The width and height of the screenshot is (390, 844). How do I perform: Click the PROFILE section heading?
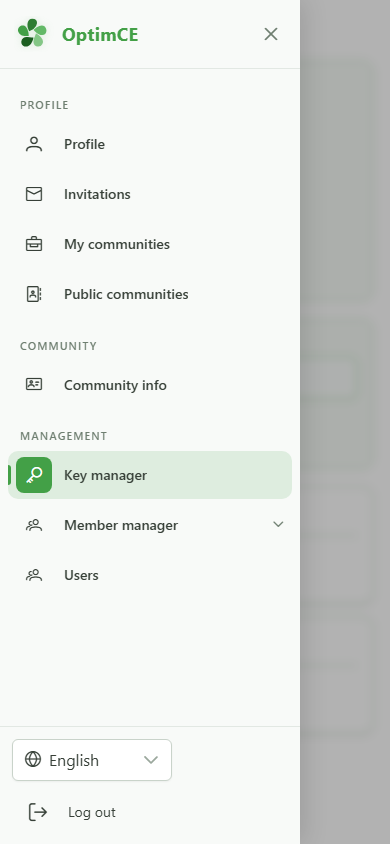click(44, 105)
